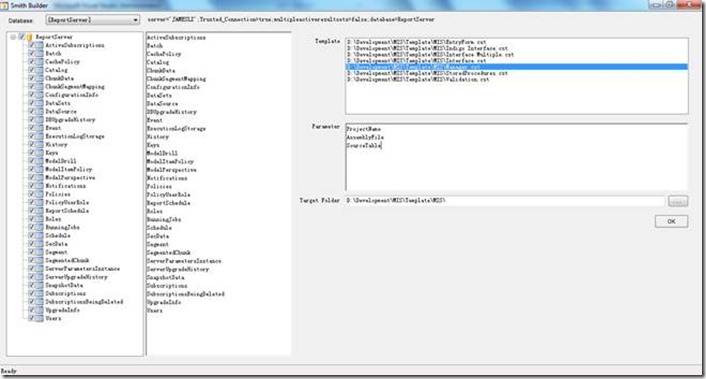Click the table icon beside Roles
The image size is (706, 379).
click(40, 219)
